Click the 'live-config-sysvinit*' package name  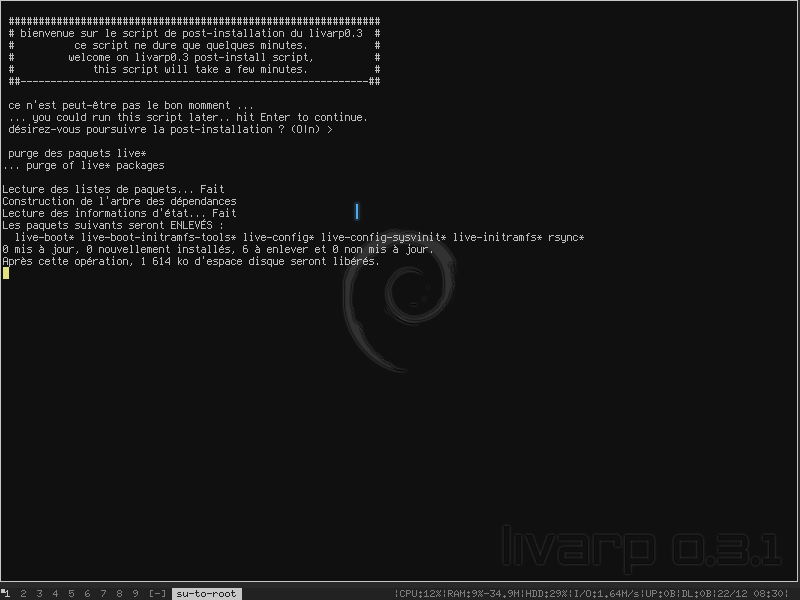tap(384, 237)
